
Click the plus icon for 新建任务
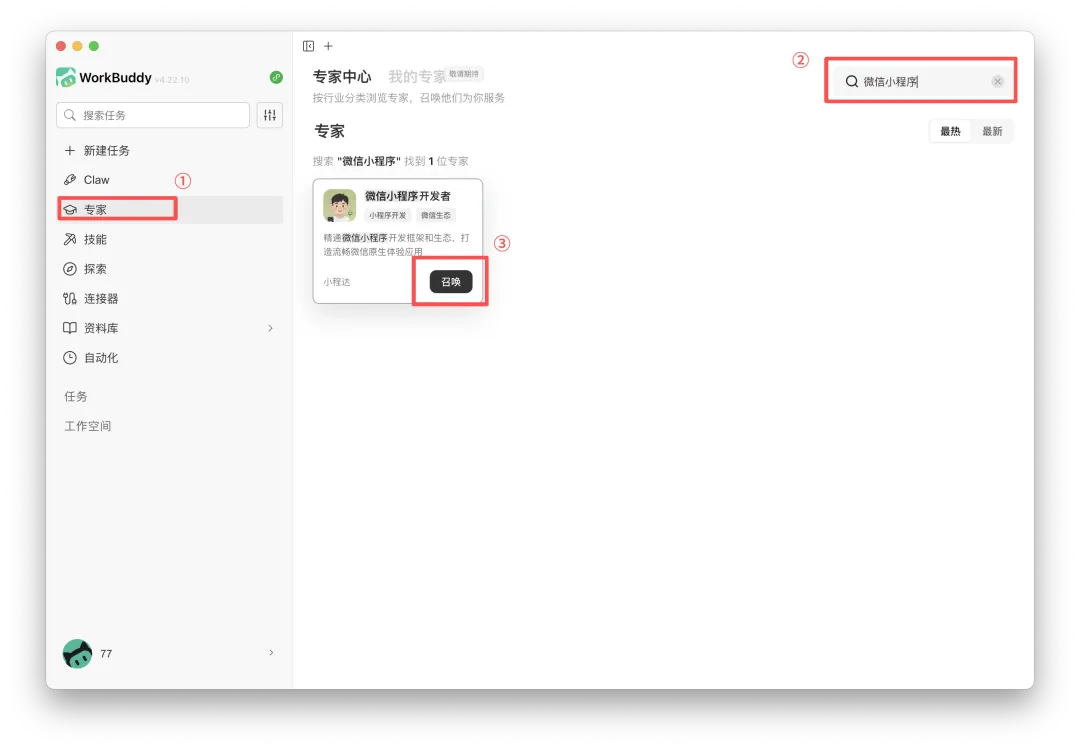click(70, 151)
